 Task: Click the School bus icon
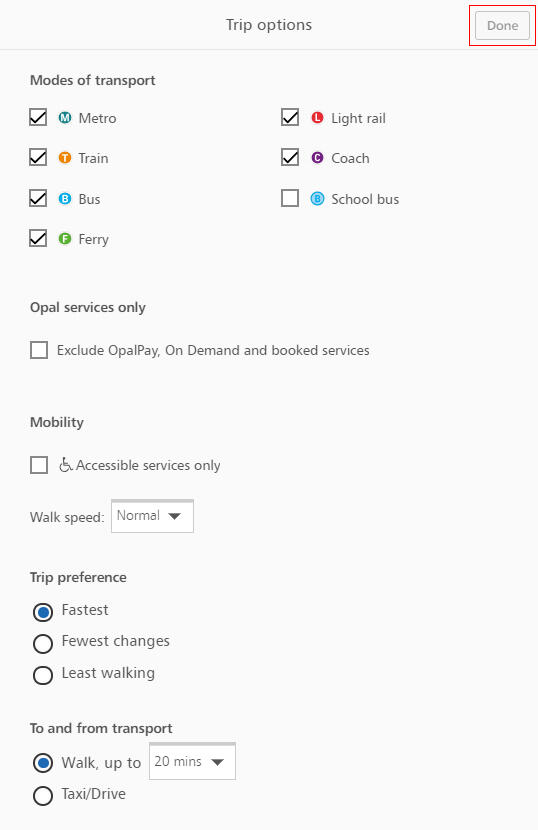tap(317, 199)
